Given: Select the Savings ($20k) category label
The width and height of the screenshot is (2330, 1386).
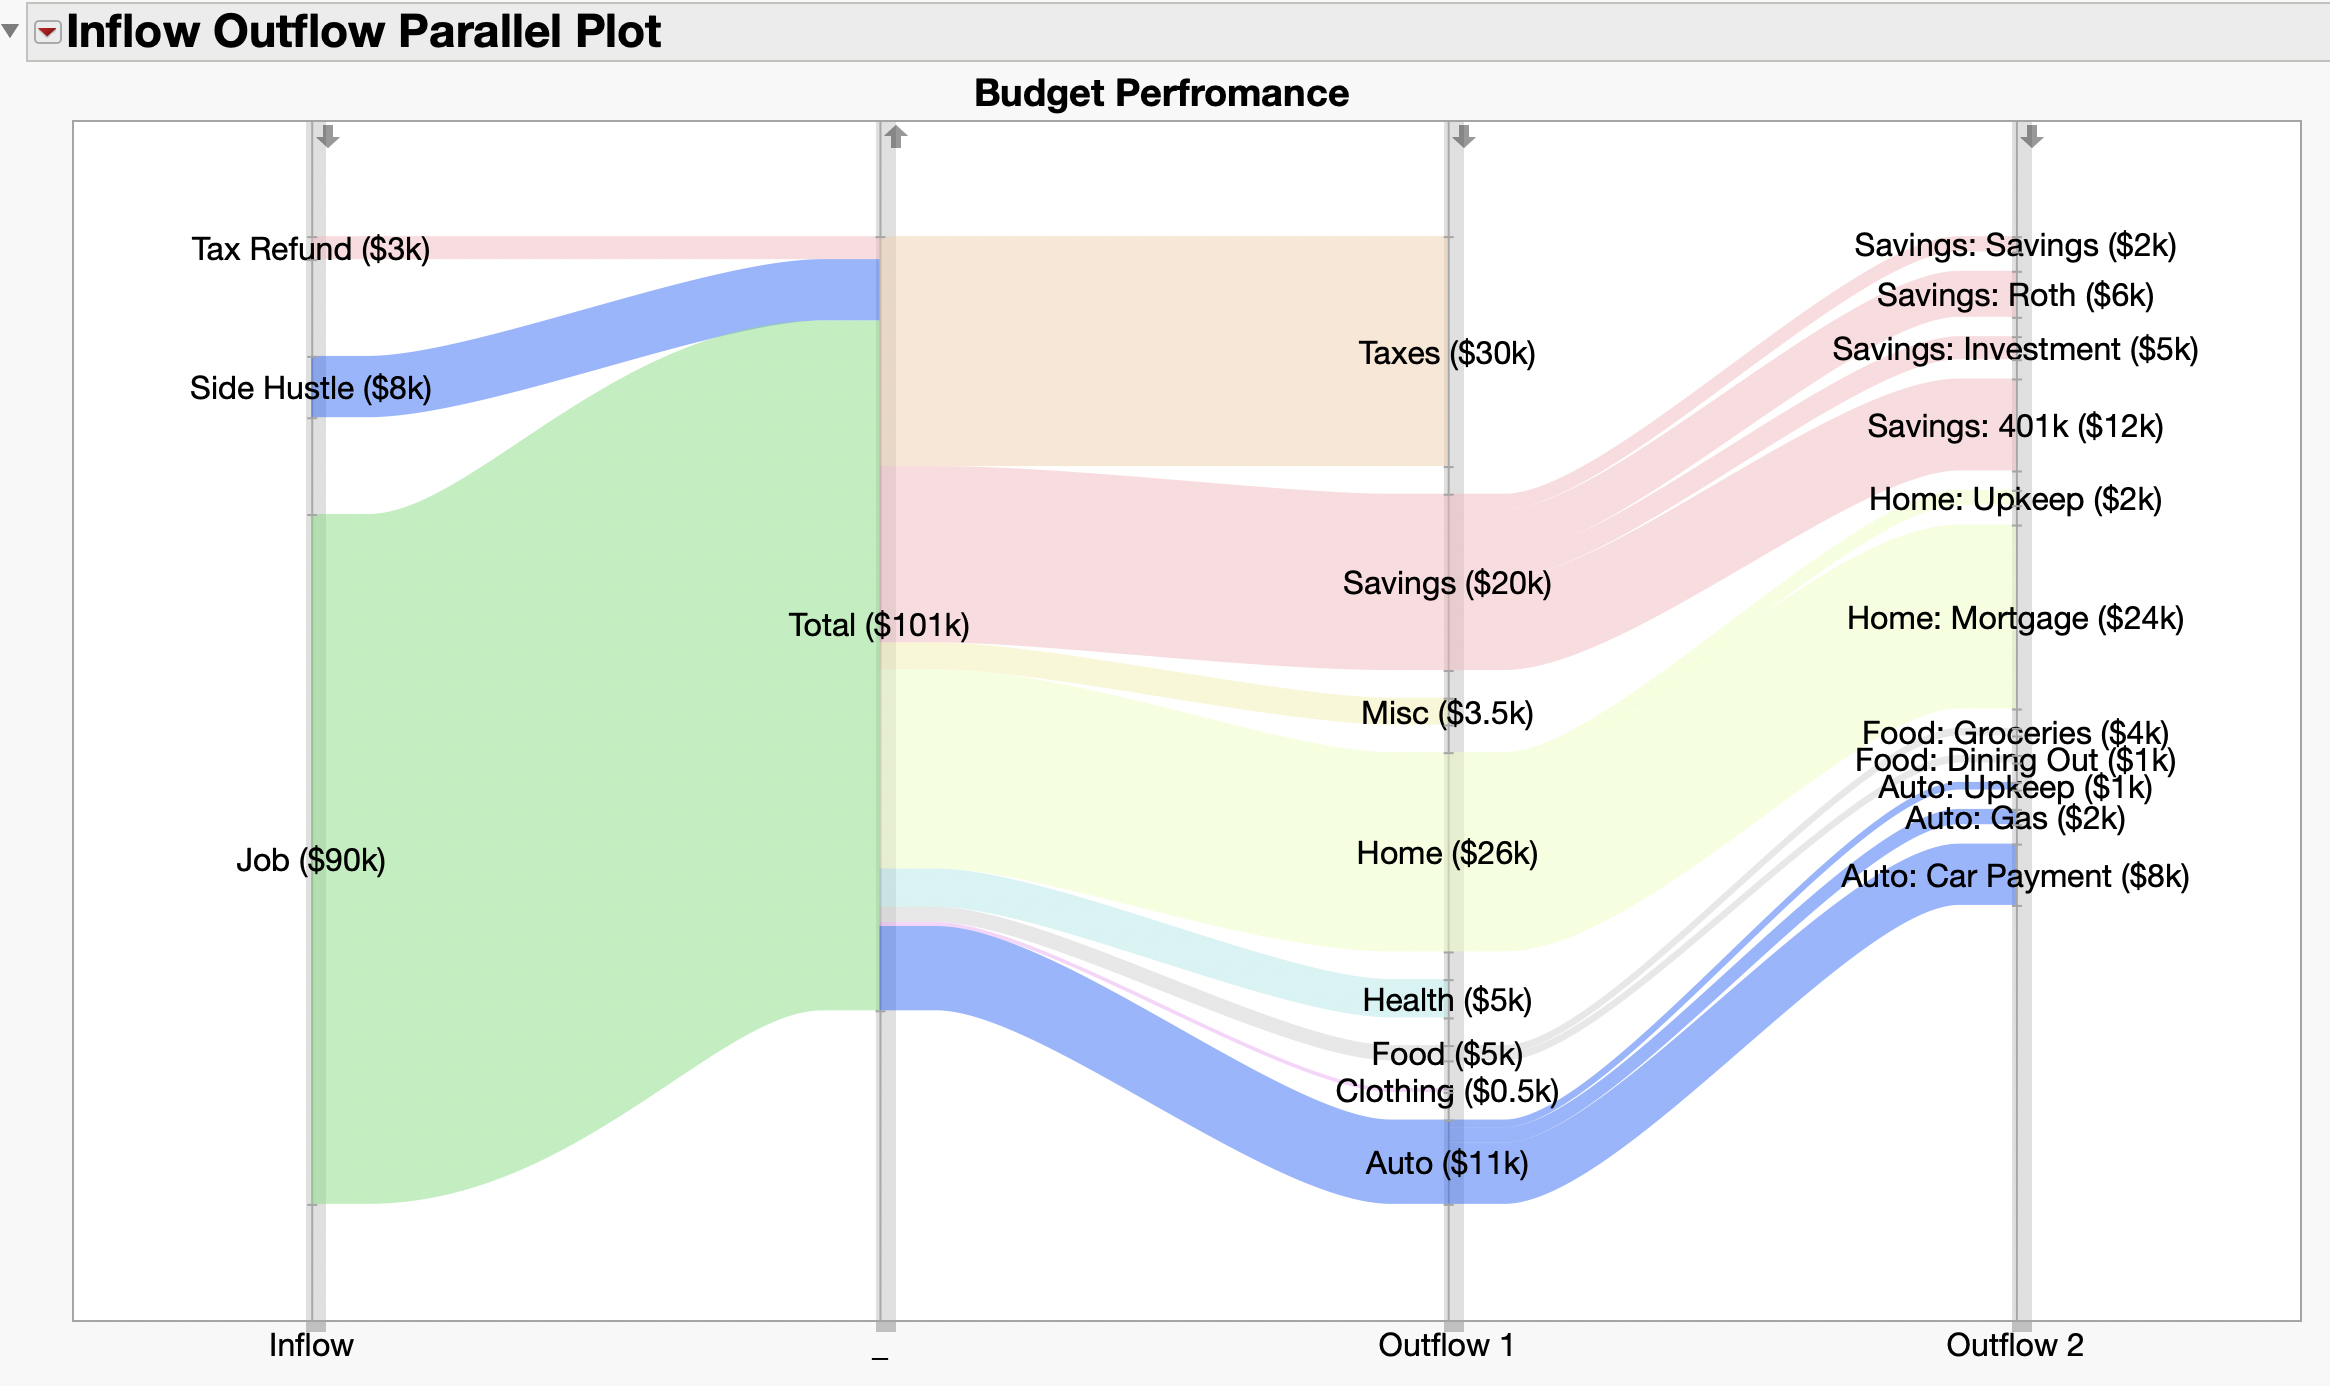Looking at the screenshot, I should 1446,583.
